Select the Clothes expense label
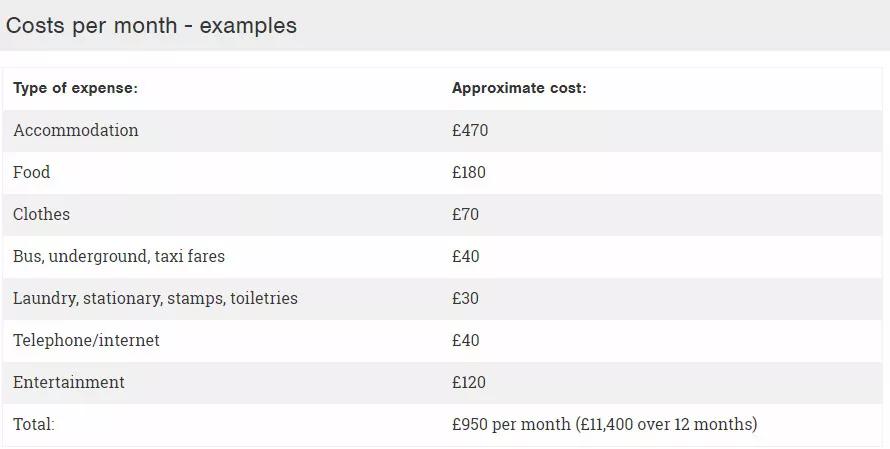 pos(41,214)
